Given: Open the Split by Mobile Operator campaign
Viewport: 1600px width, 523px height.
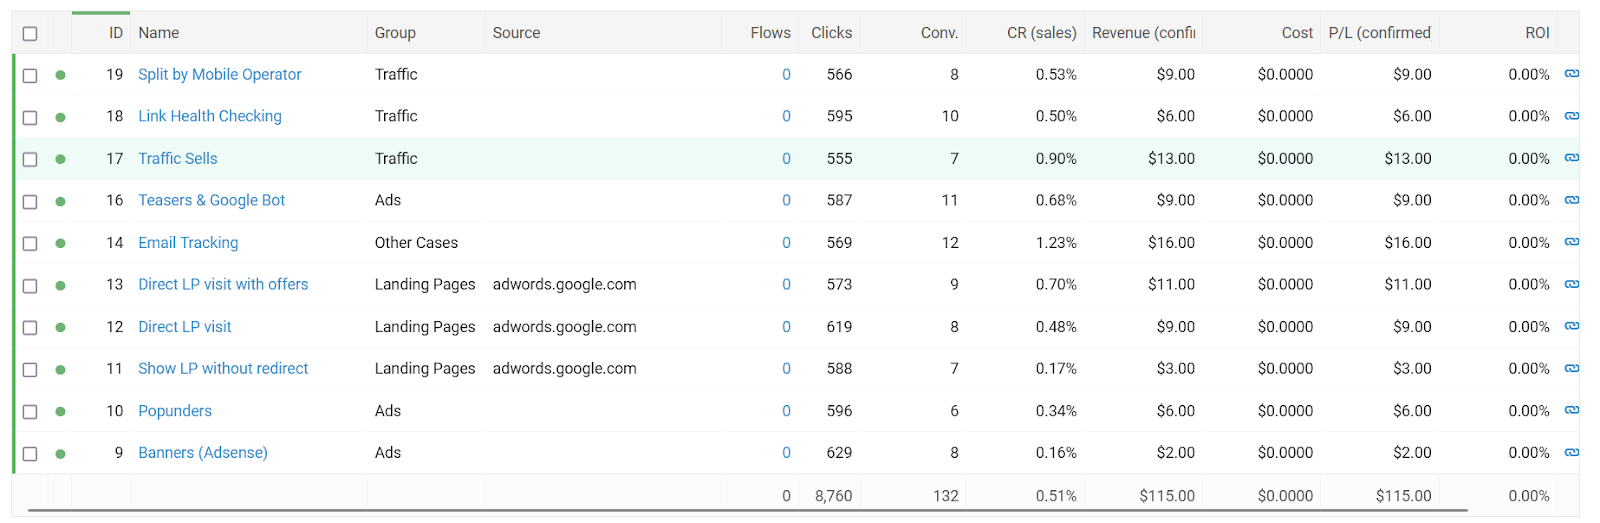Looking at the screenshot, I should 219,74.
